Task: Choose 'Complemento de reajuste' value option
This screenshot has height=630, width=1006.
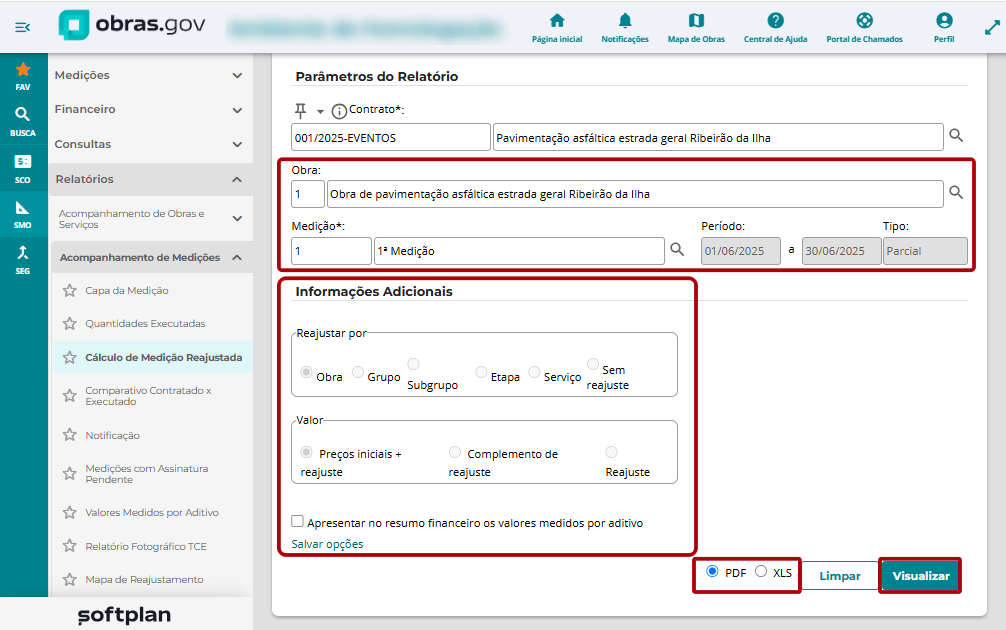Action: coord(455,452)
